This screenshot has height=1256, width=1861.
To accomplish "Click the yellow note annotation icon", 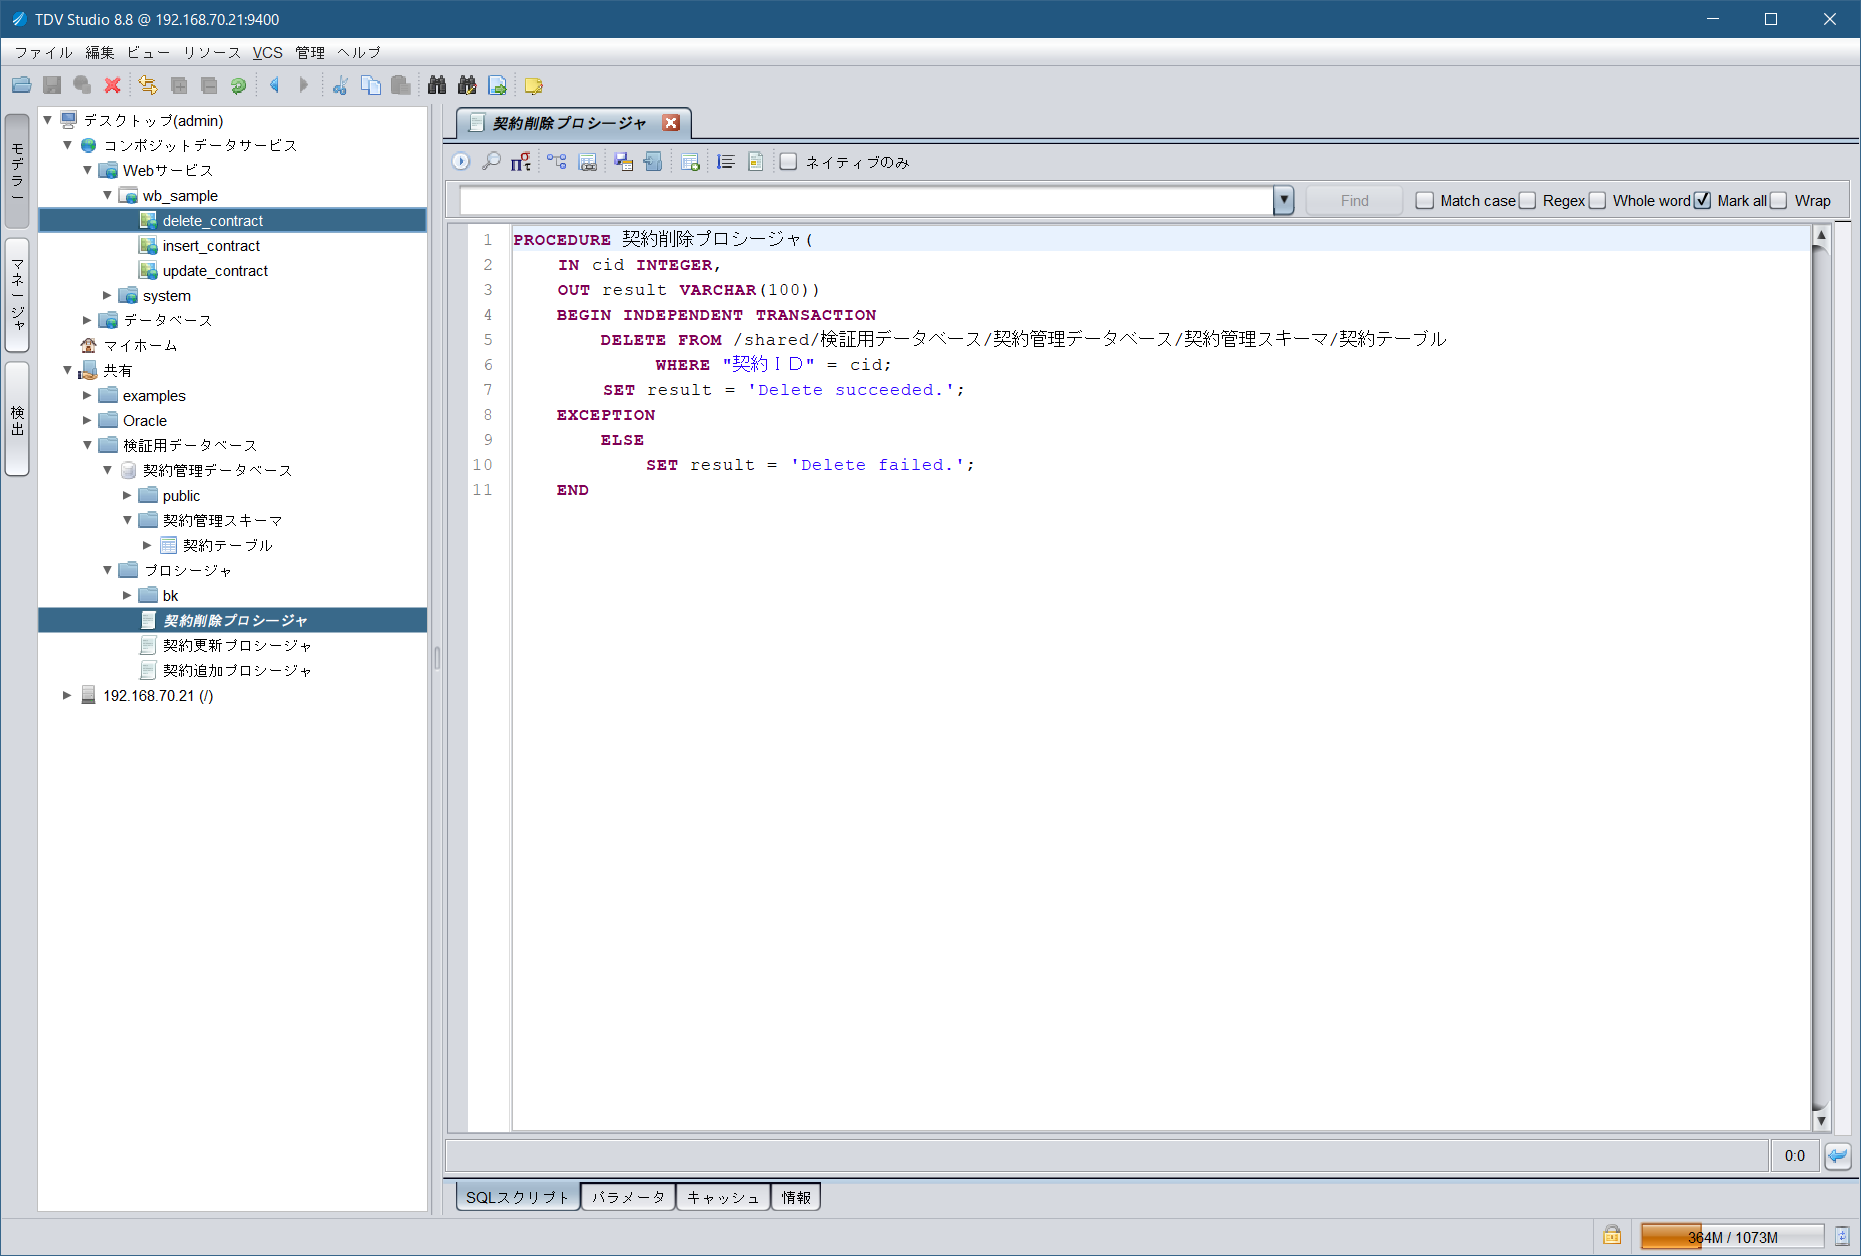I will [x=534, y=86].
